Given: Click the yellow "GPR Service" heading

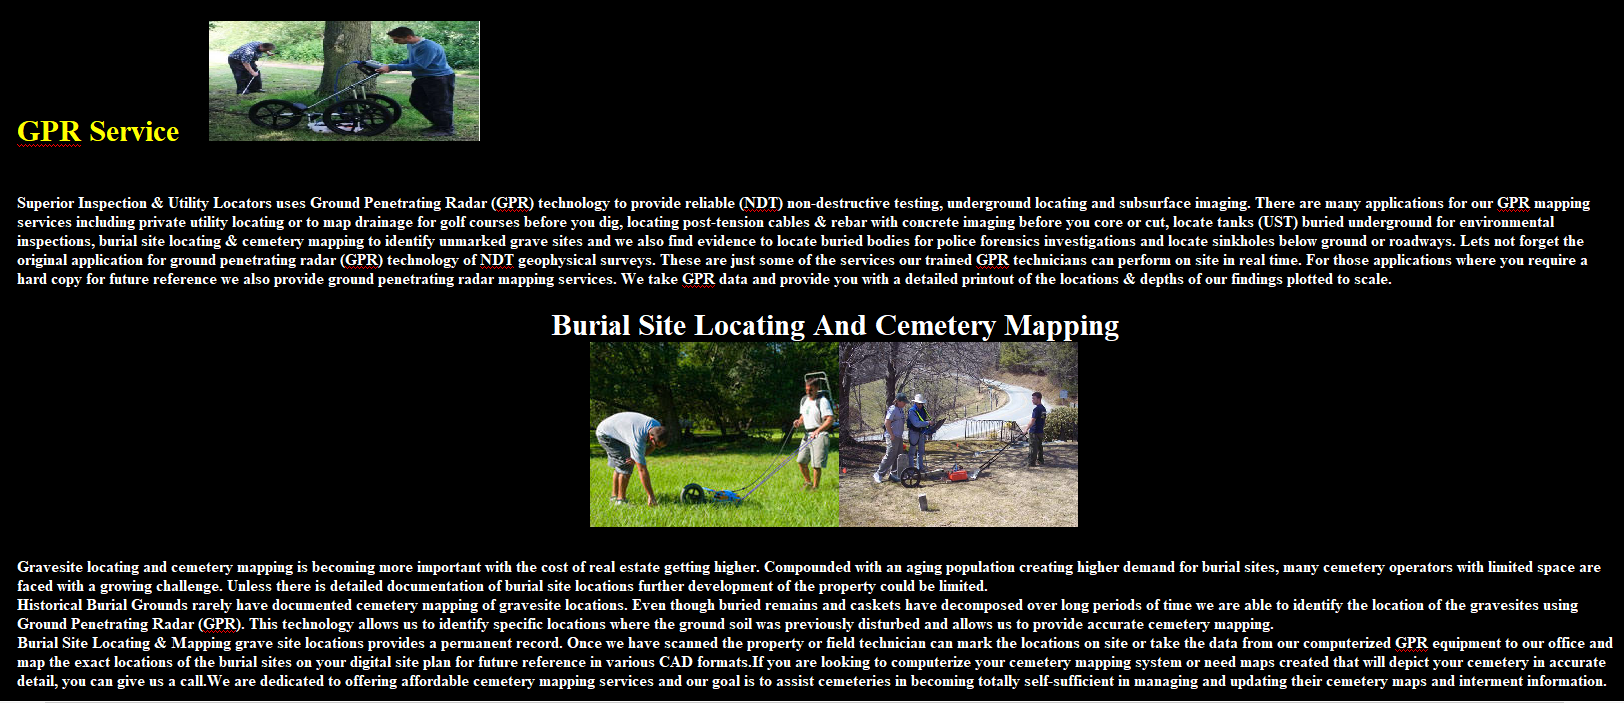Looking at the screenshot, I should click(98, 132).
